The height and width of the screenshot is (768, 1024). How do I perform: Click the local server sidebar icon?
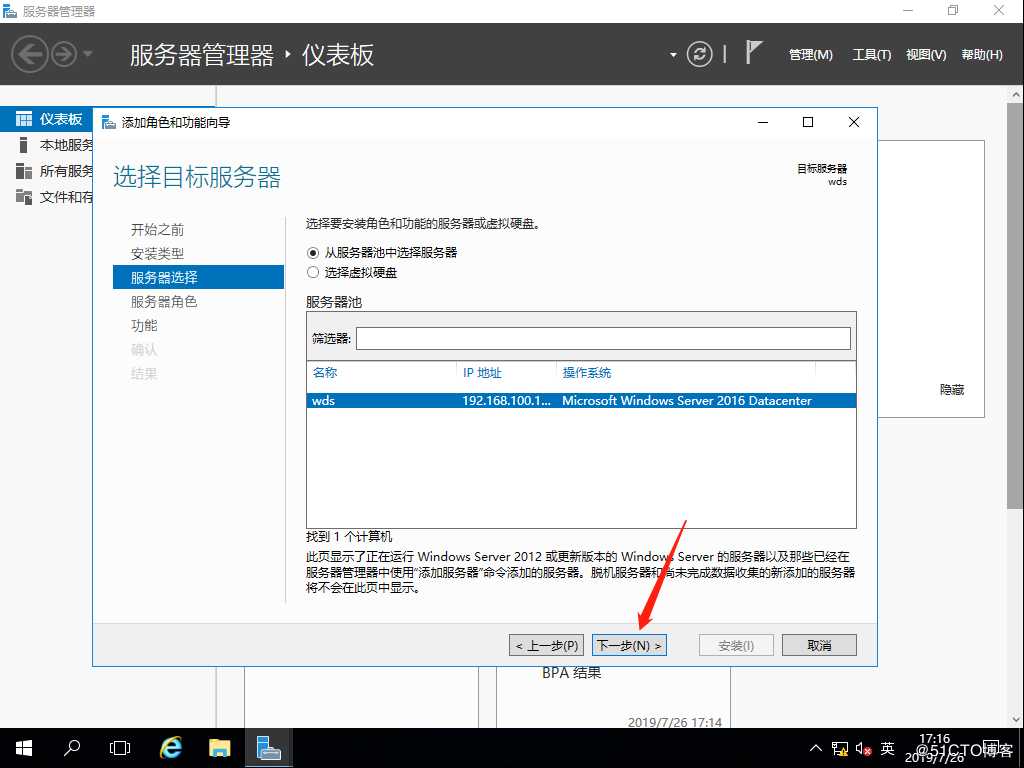[24, 145]
